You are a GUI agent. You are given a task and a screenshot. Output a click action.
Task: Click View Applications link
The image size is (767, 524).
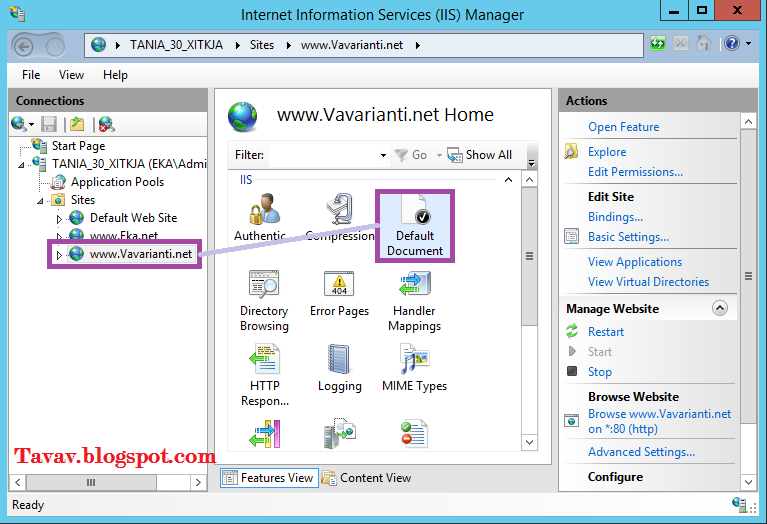635,262
